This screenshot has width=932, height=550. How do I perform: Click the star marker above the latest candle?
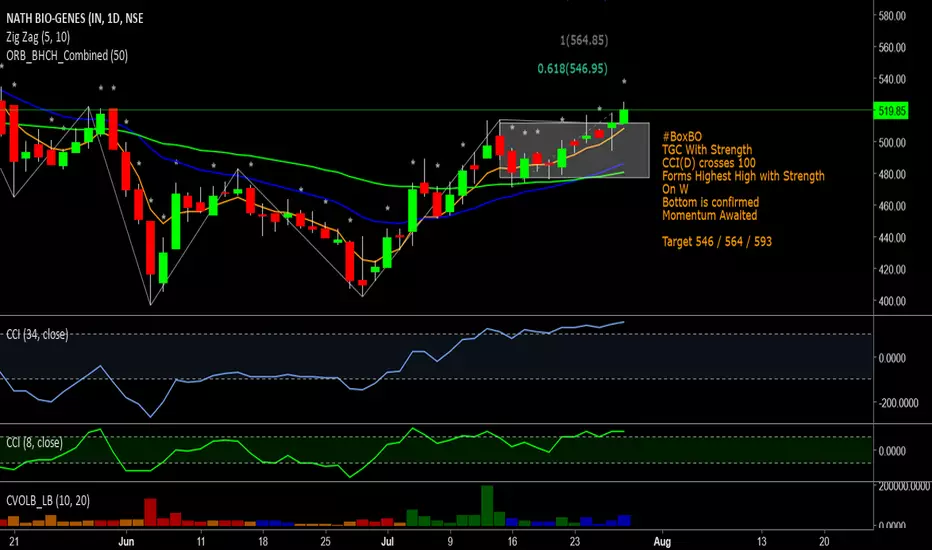(x=624, y=81)
